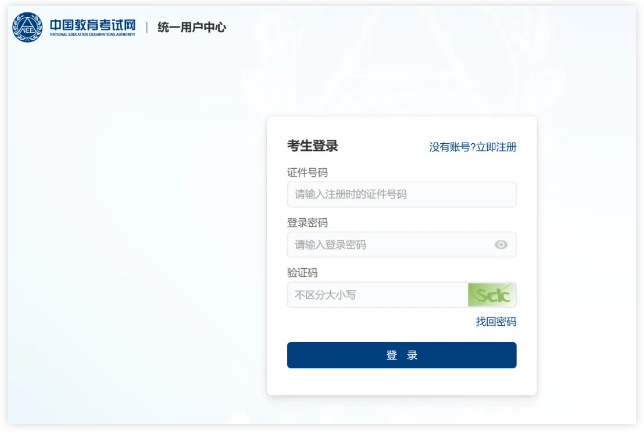Open the 找回密码 link
Viewport: 644px width, 433px height.
point(496,321)
